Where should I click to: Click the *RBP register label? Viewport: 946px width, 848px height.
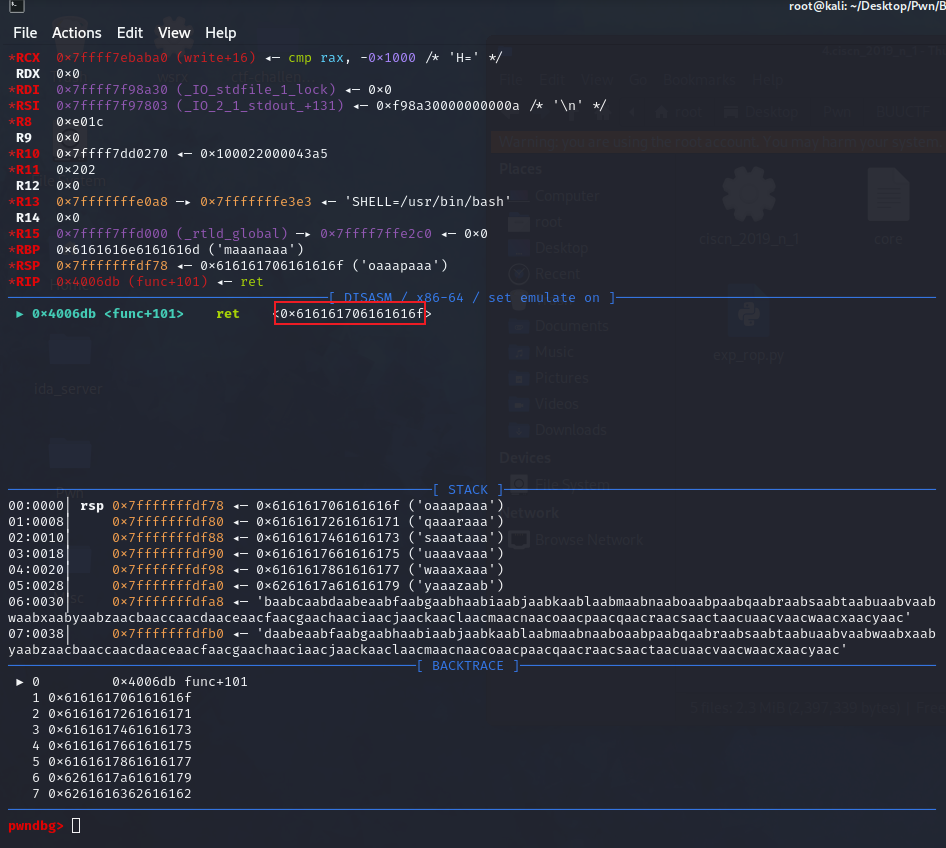24,250
